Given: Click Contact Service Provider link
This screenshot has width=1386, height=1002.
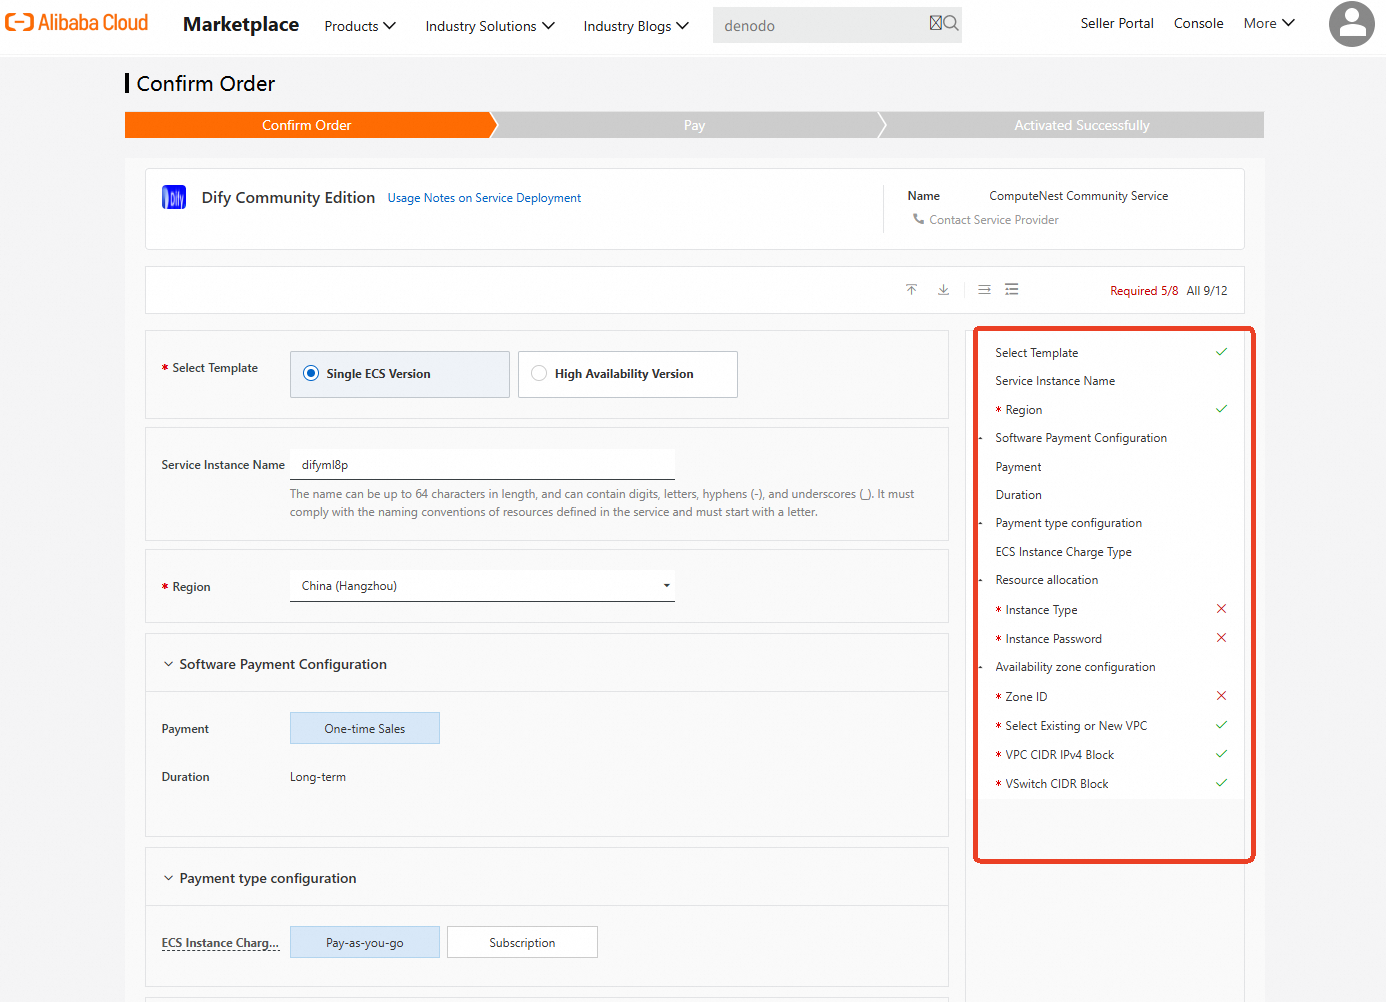Looking at the screenshot, I should pyautogui.click(x=994, y=220).
